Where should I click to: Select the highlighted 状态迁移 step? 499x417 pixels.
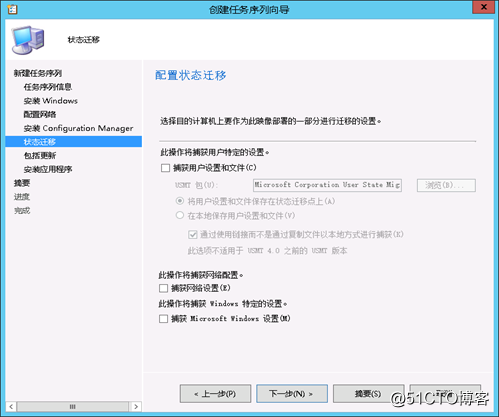[x=73, y=142]
